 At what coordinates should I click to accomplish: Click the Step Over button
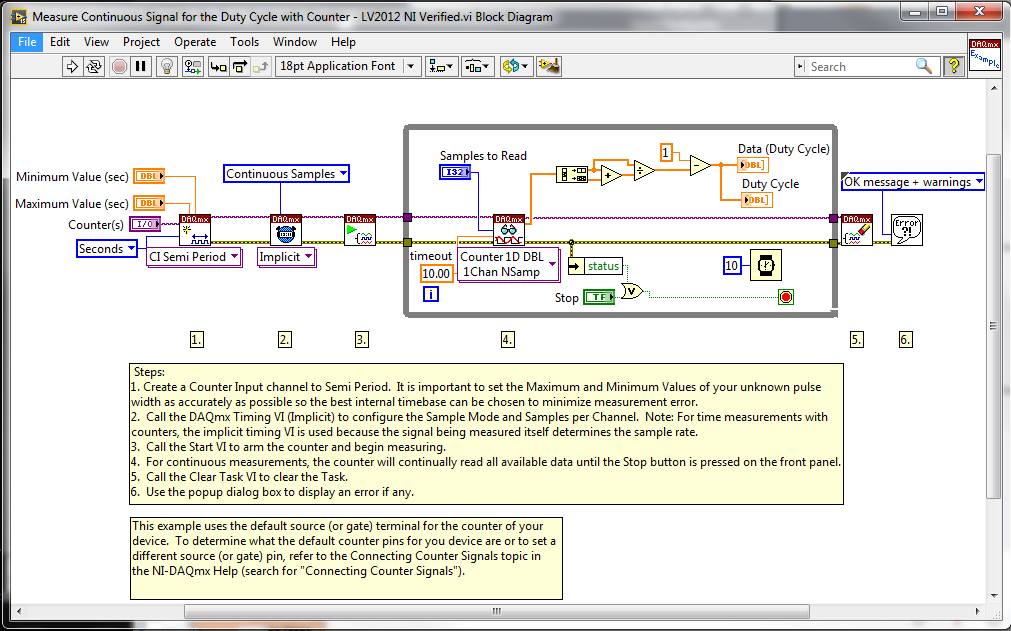pos(240,66)
